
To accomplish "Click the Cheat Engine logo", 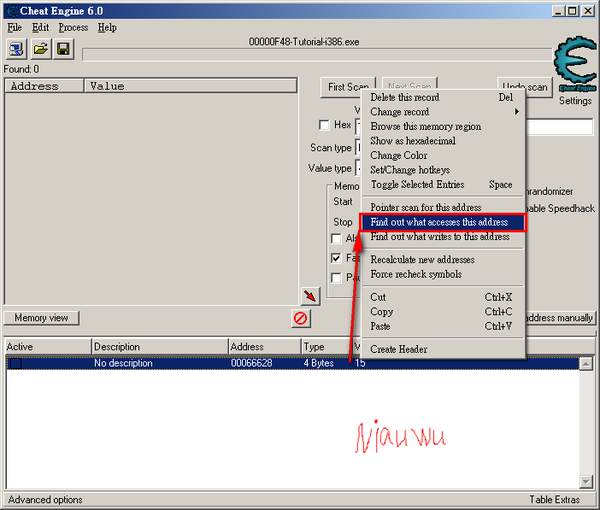I will pyautogui.click(x=575, y=64).
